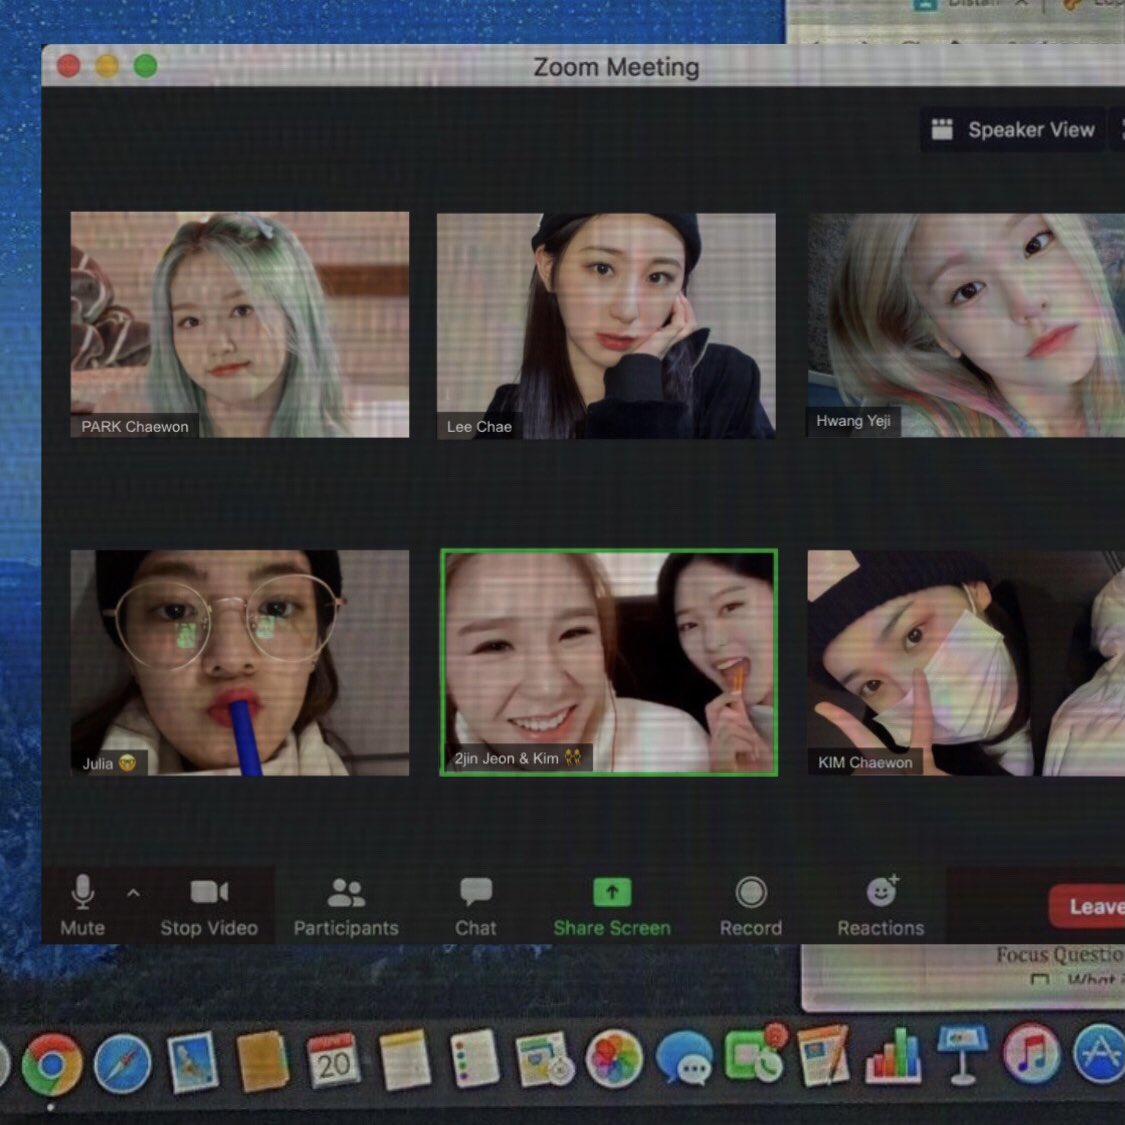Viewport: 1125px width, 1125px height.
Task: Open Contacts book icon in dock
Action: [262, 1061]
